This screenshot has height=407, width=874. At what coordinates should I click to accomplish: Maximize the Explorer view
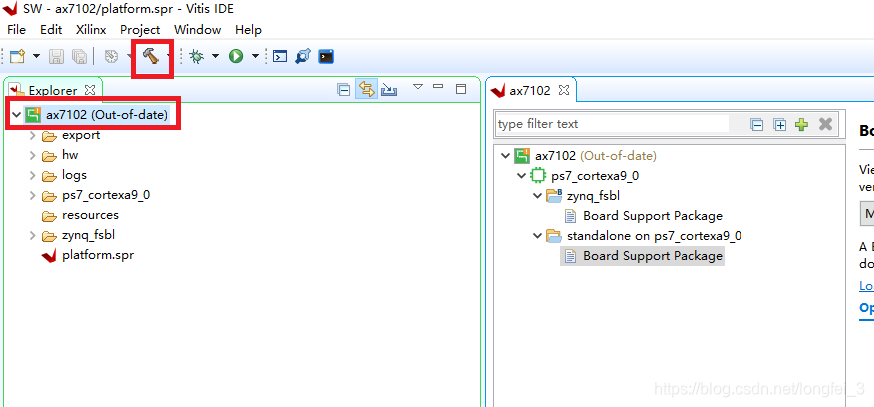pos(460,89)
